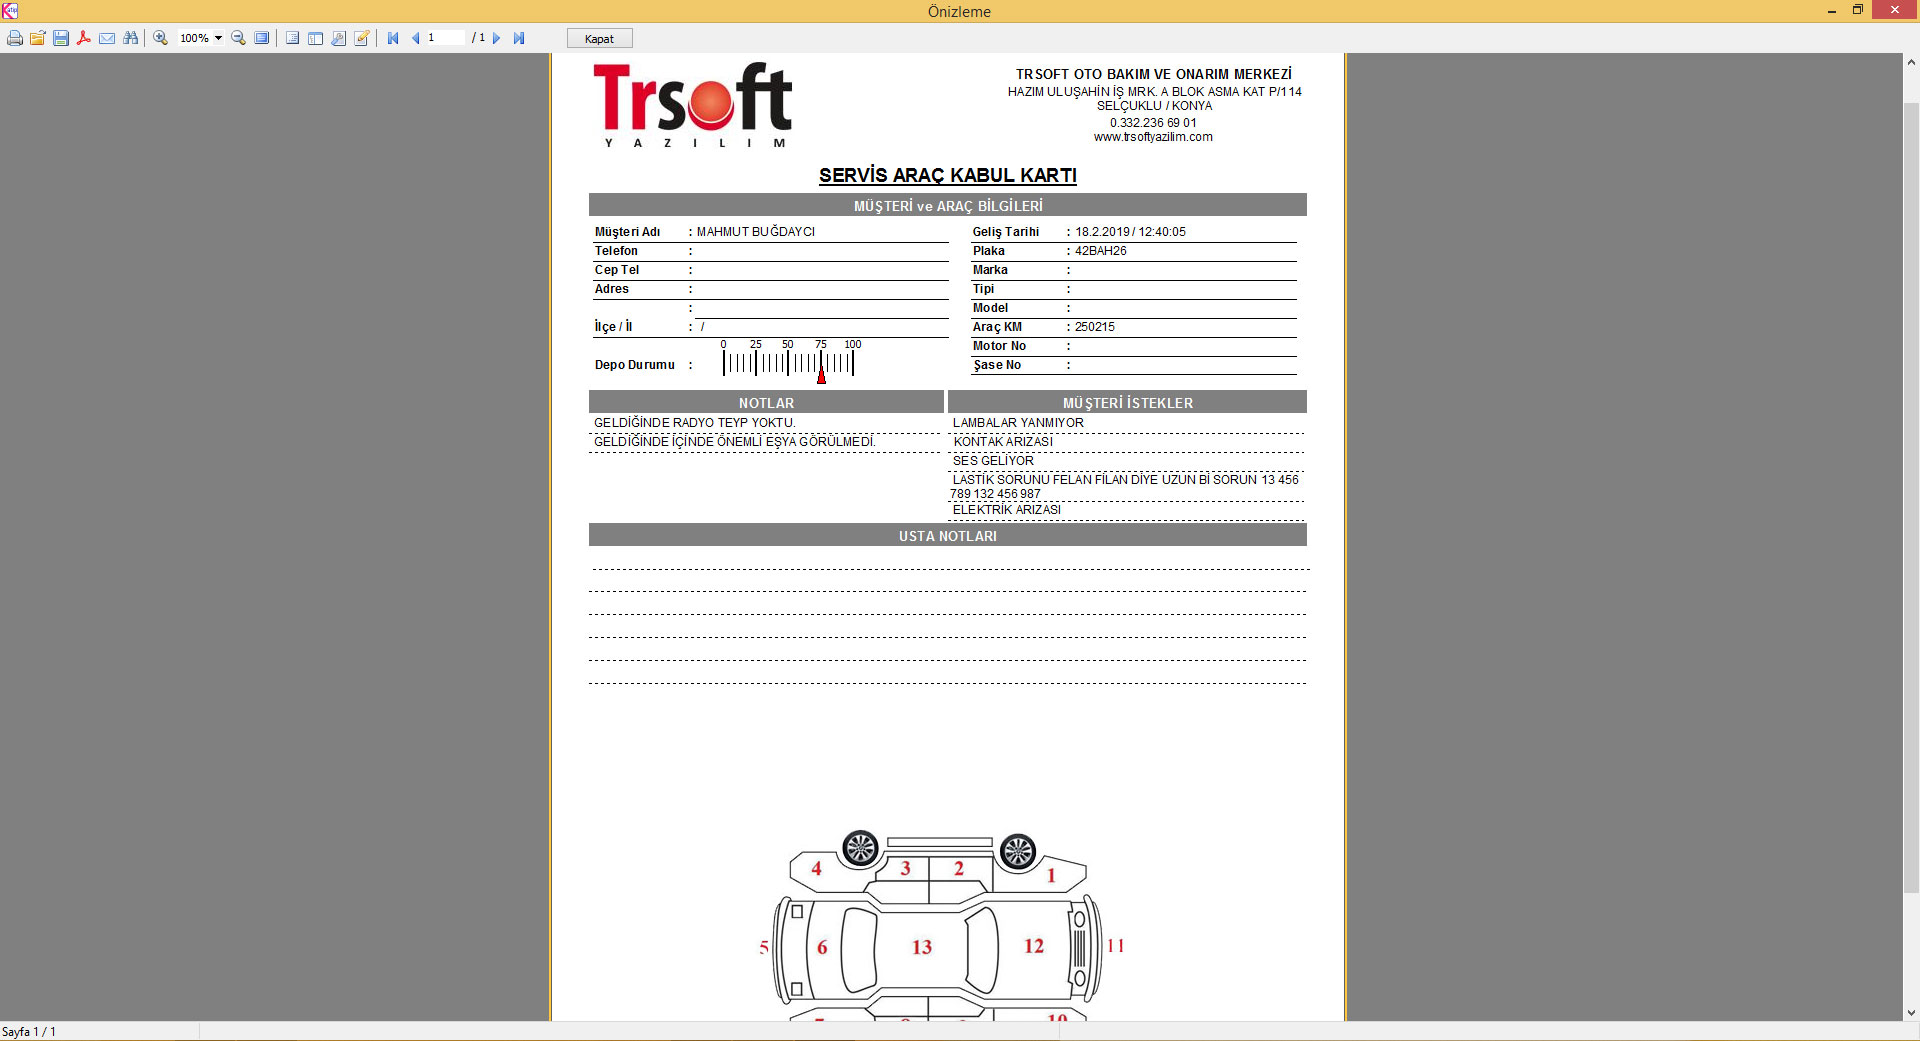The image size is (1920, 1041).
Task: Open Find with the binoculars icon
Action: [130, 38]
